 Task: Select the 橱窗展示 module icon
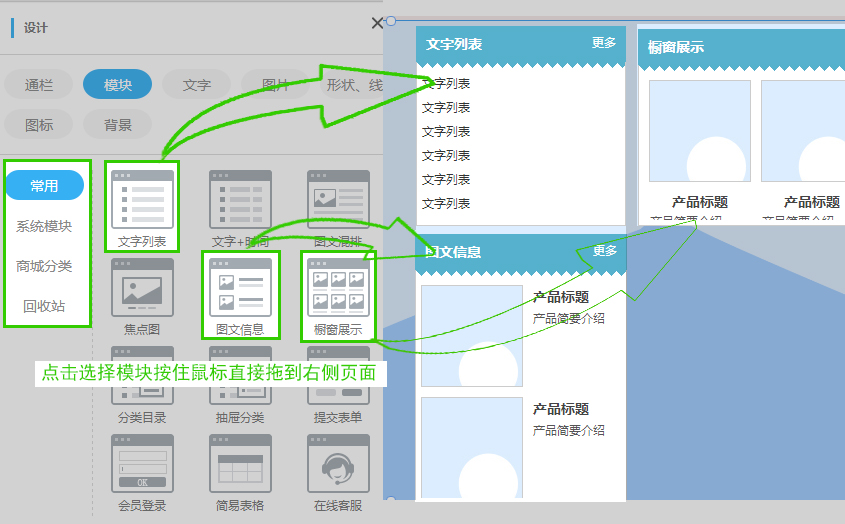[x=338, y=289]
